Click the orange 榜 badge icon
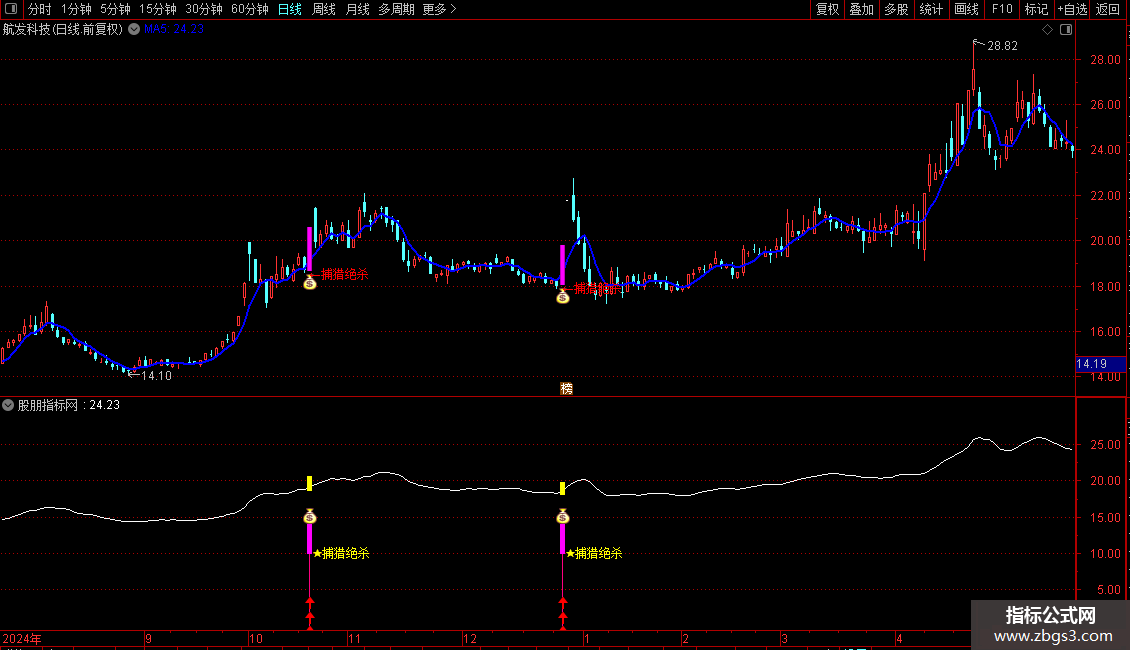This screenshot has height=650, width=1130. pos(566,388)
